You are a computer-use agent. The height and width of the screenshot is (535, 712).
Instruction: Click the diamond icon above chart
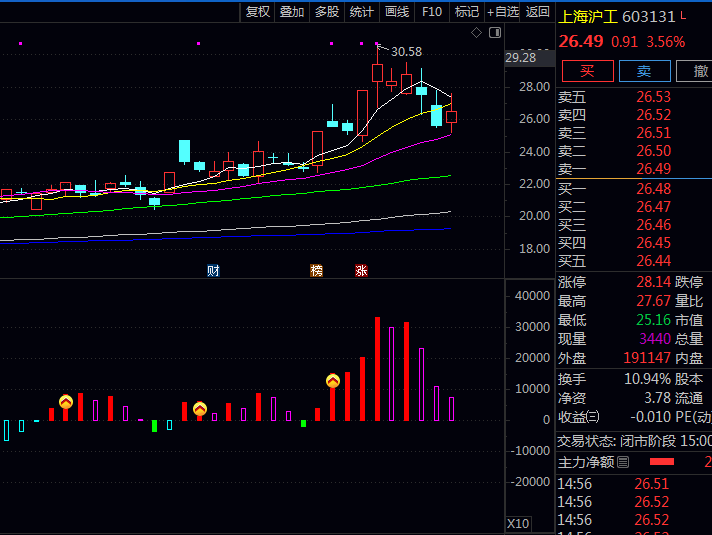(476, 33)
